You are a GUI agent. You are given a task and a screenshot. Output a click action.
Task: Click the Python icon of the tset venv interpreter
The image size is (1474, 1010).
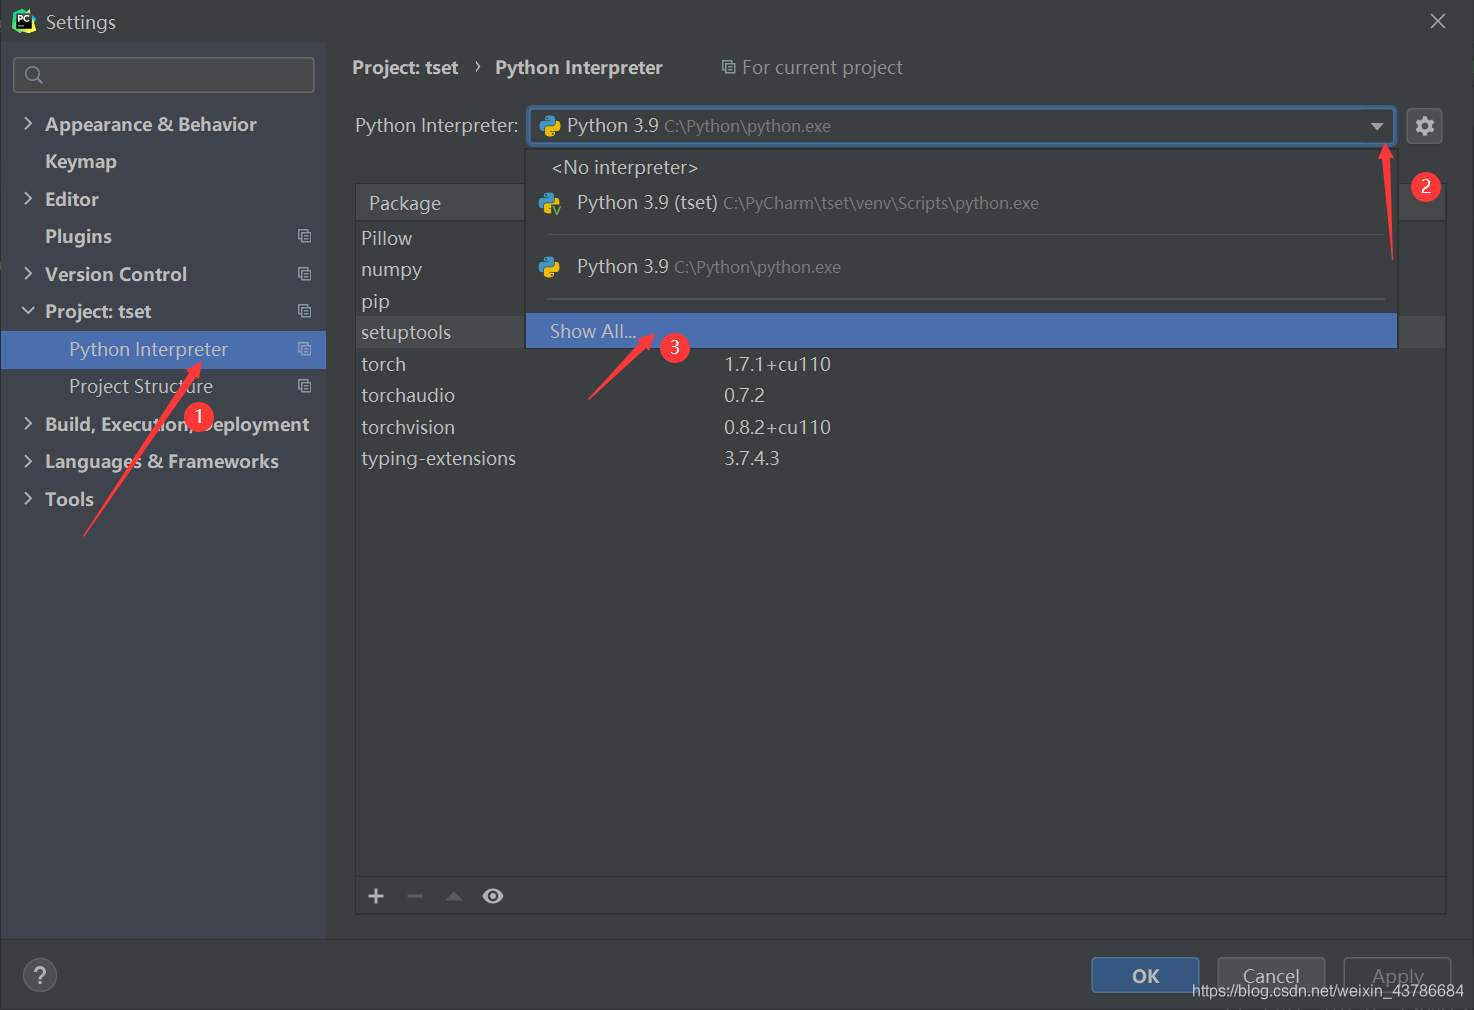pyautogui.click(x=550, y=203)
